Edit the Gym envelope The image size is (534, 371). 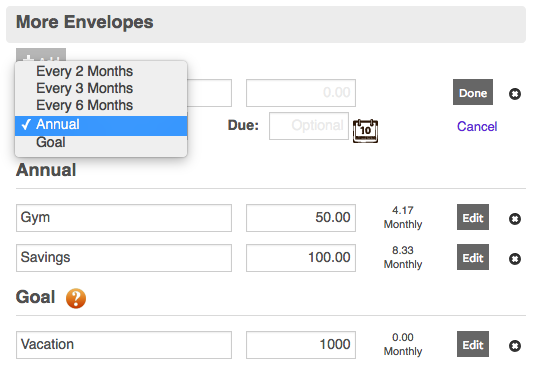point(473,217)
